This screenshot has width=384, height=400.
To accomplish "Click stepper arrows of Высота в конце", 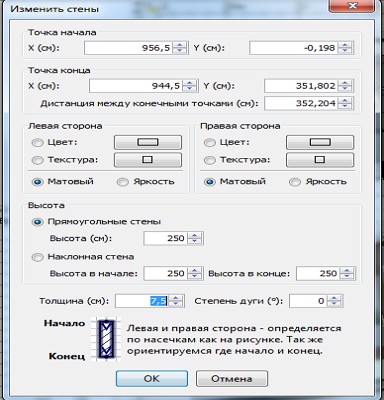I will [x=347, y=274].
